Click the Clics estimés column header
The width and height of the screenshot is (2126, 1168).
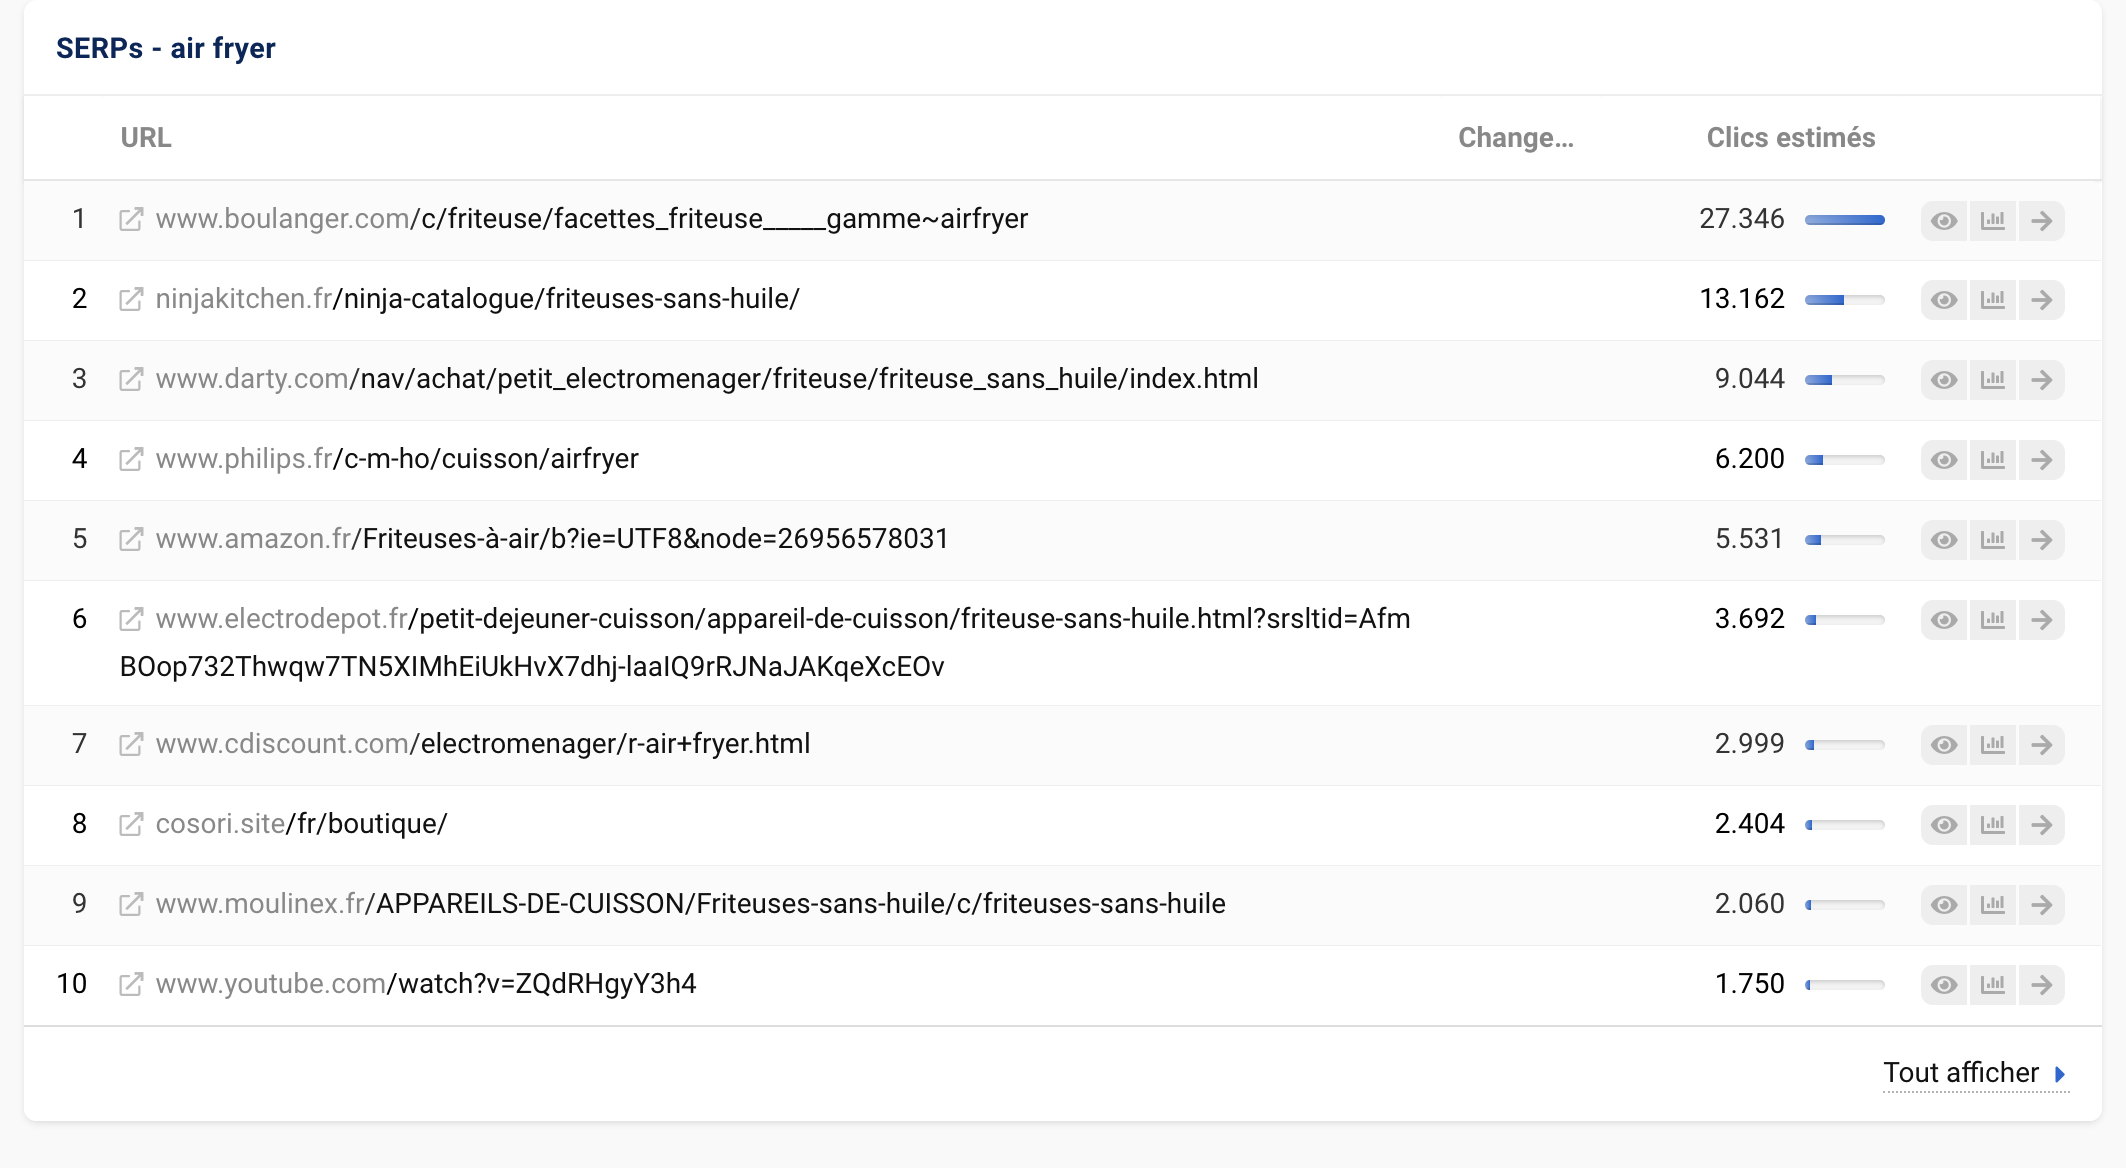point(1791,138)
